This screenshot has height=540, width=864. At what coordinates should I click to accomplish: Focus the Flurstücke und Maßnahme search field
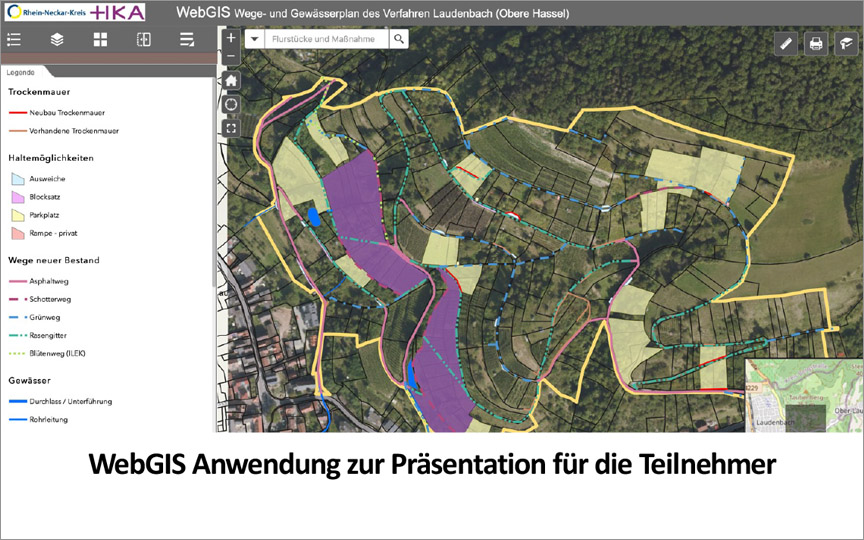[327, 39]
